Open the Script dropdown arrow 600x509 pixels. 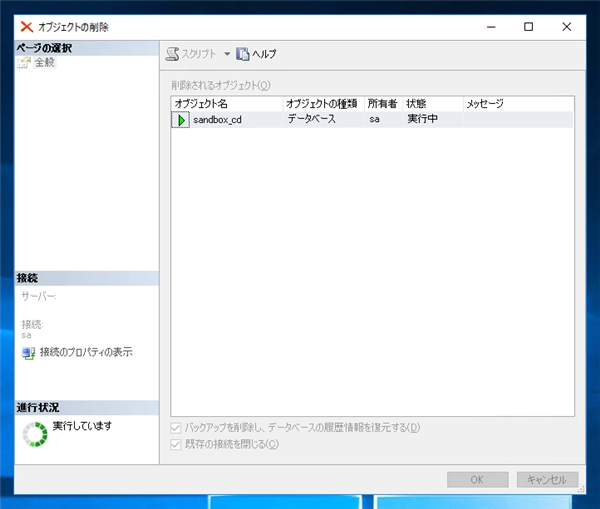pos(227,54)
